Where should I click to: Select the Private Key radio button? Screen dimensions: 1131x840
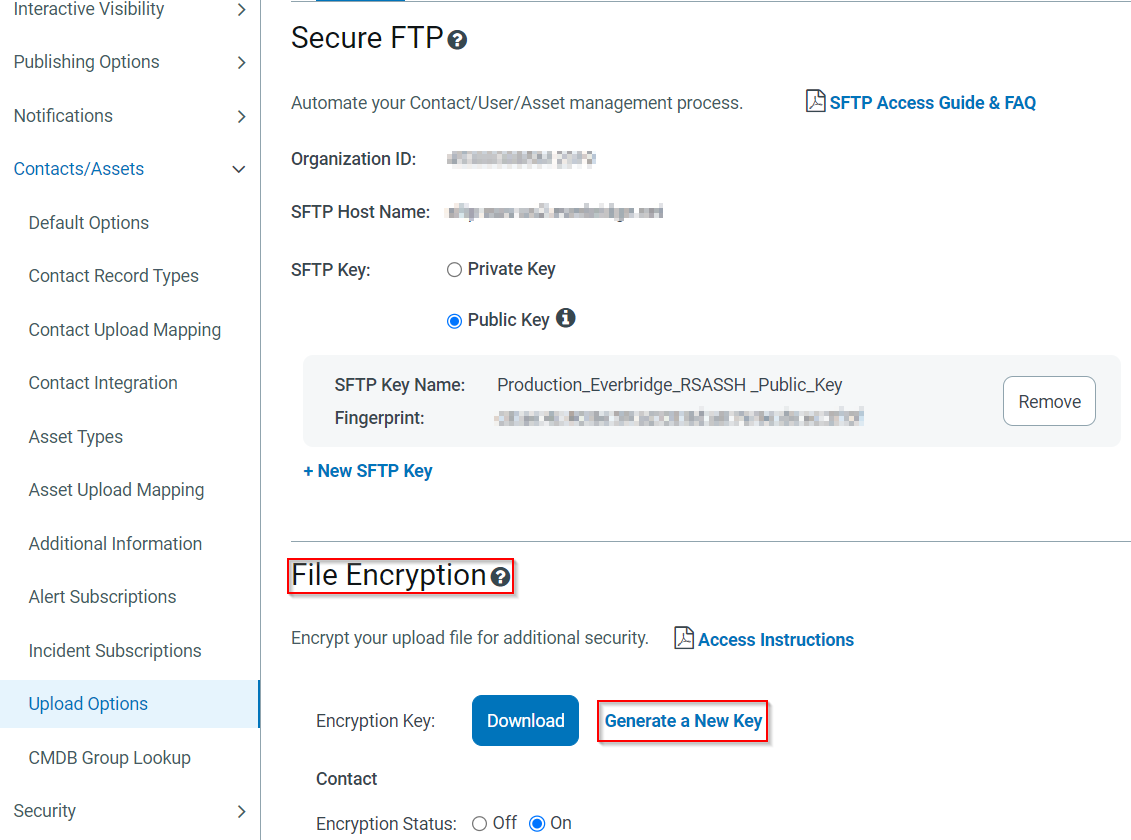coord(453,269)
